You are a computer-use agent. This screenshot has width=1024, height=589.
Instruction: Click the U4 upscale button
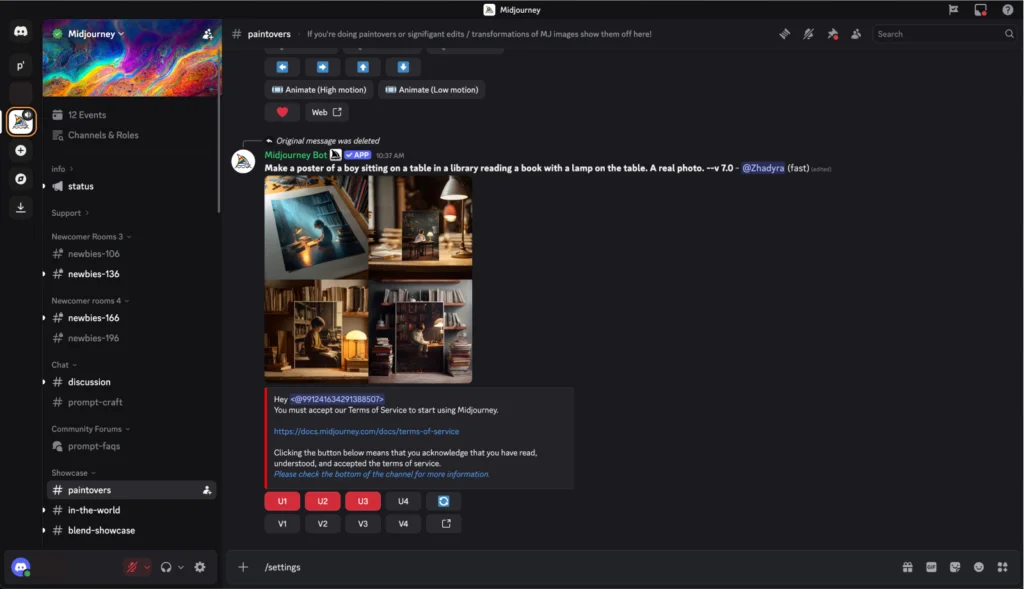pos(403,501)
